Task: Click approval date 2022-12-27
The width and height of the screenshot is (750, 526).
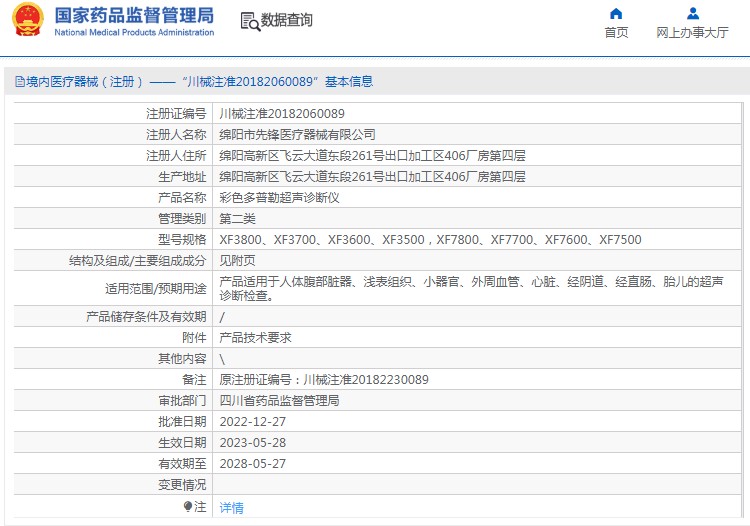Action: (x=253, y=422)
